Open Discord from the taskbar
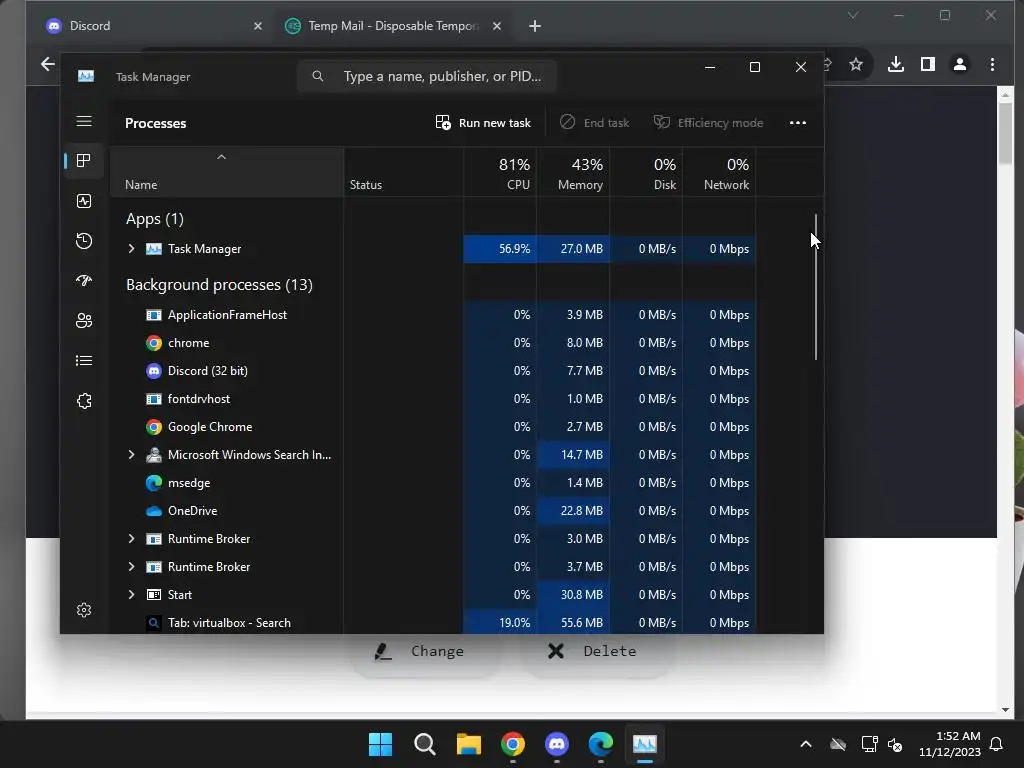The width and height of the screenshot is (1024, 768). pos(556,744)
